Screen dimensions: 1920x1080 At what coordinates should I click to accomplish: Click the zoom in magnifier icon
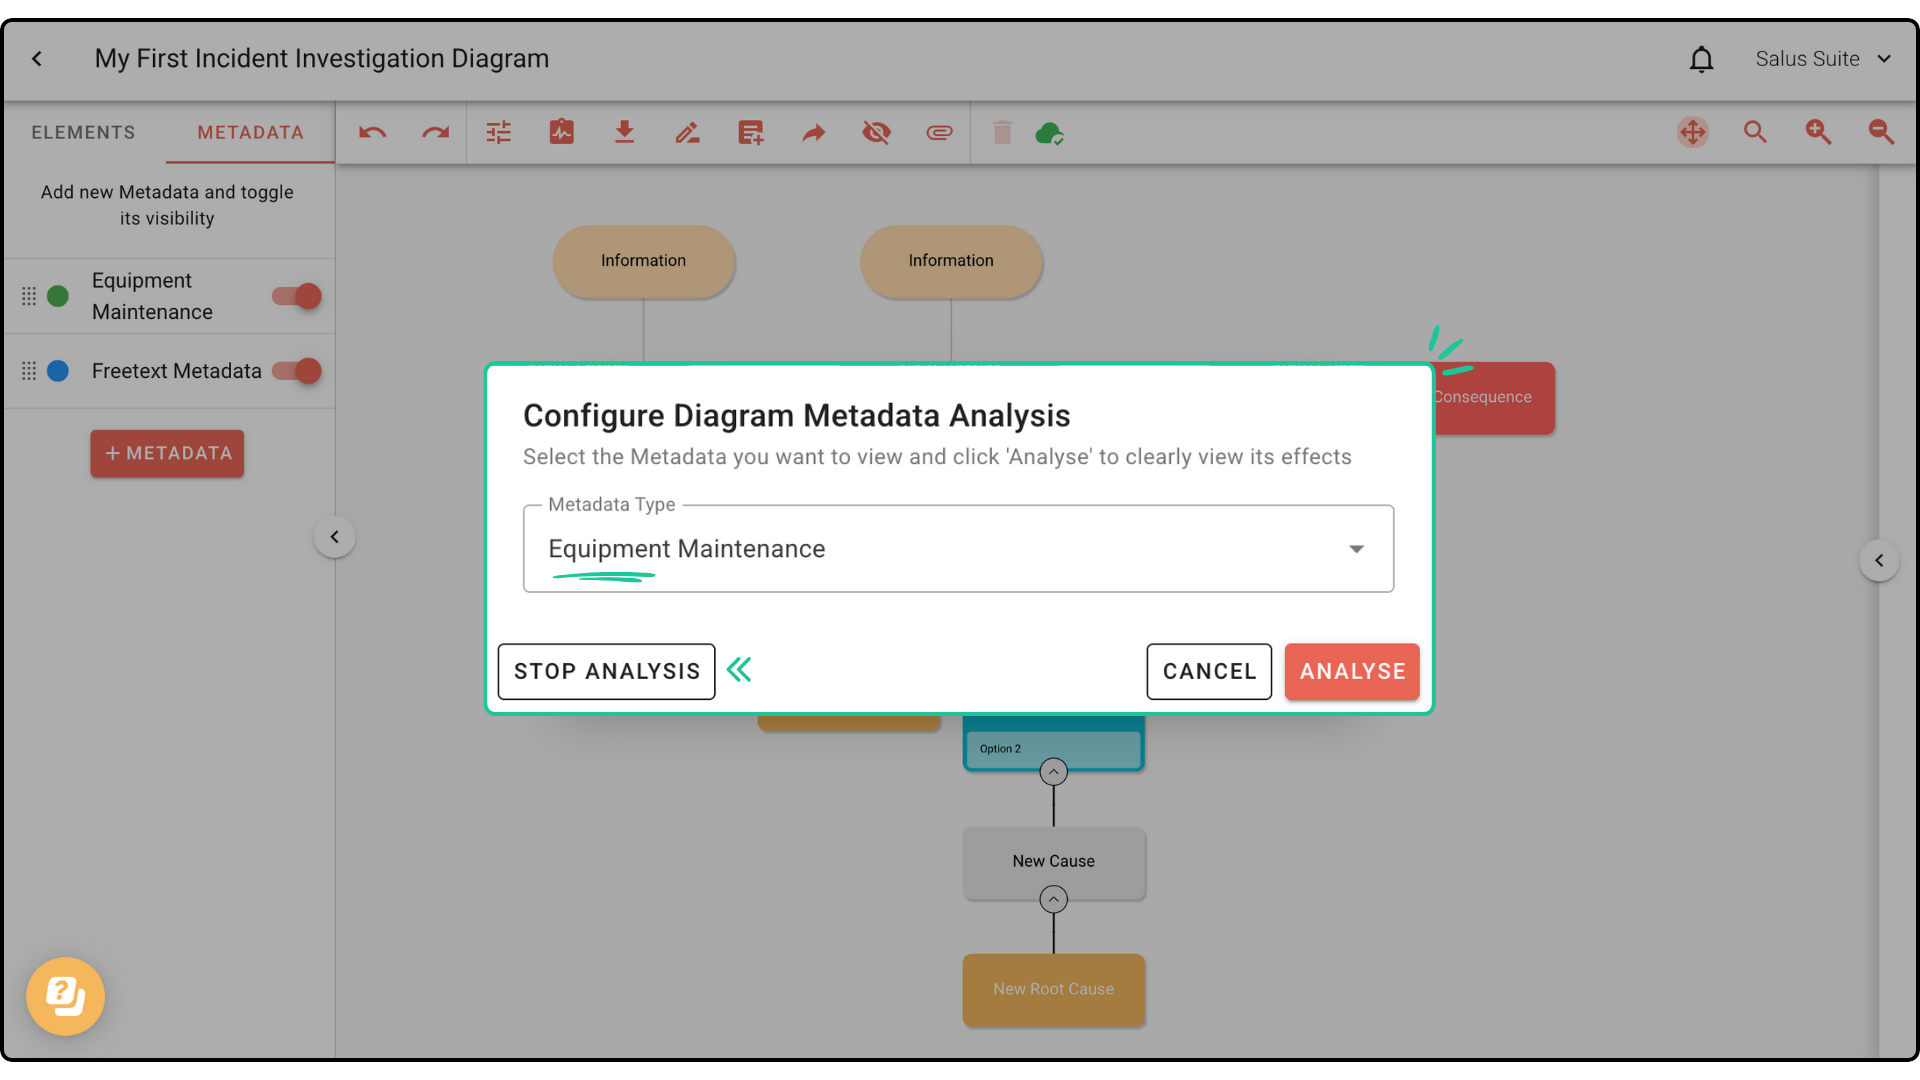1818,133
